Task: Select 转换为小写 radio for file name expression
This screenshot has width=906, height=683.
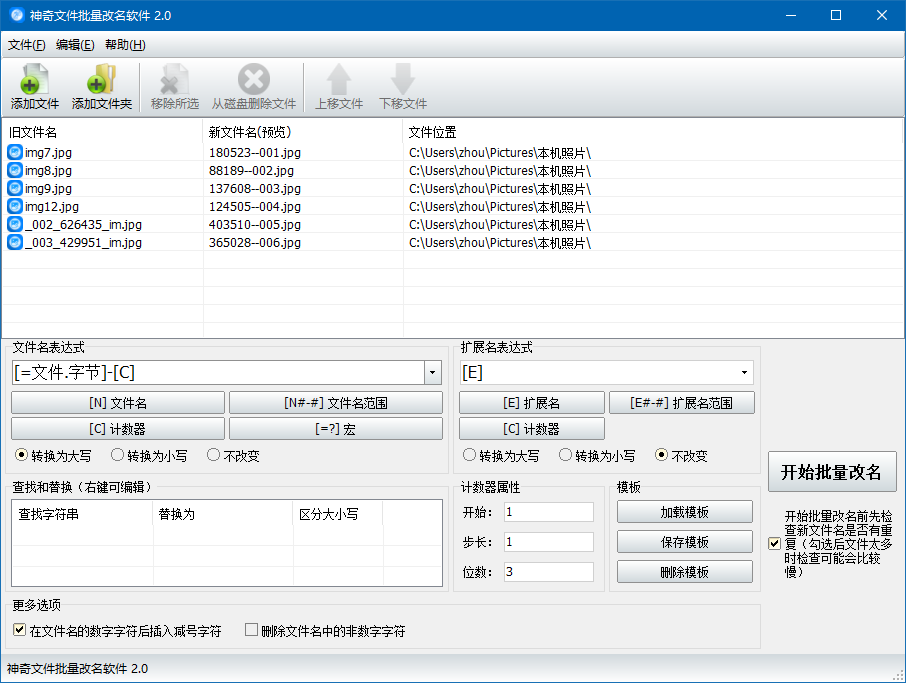Action: pos(118,455)
